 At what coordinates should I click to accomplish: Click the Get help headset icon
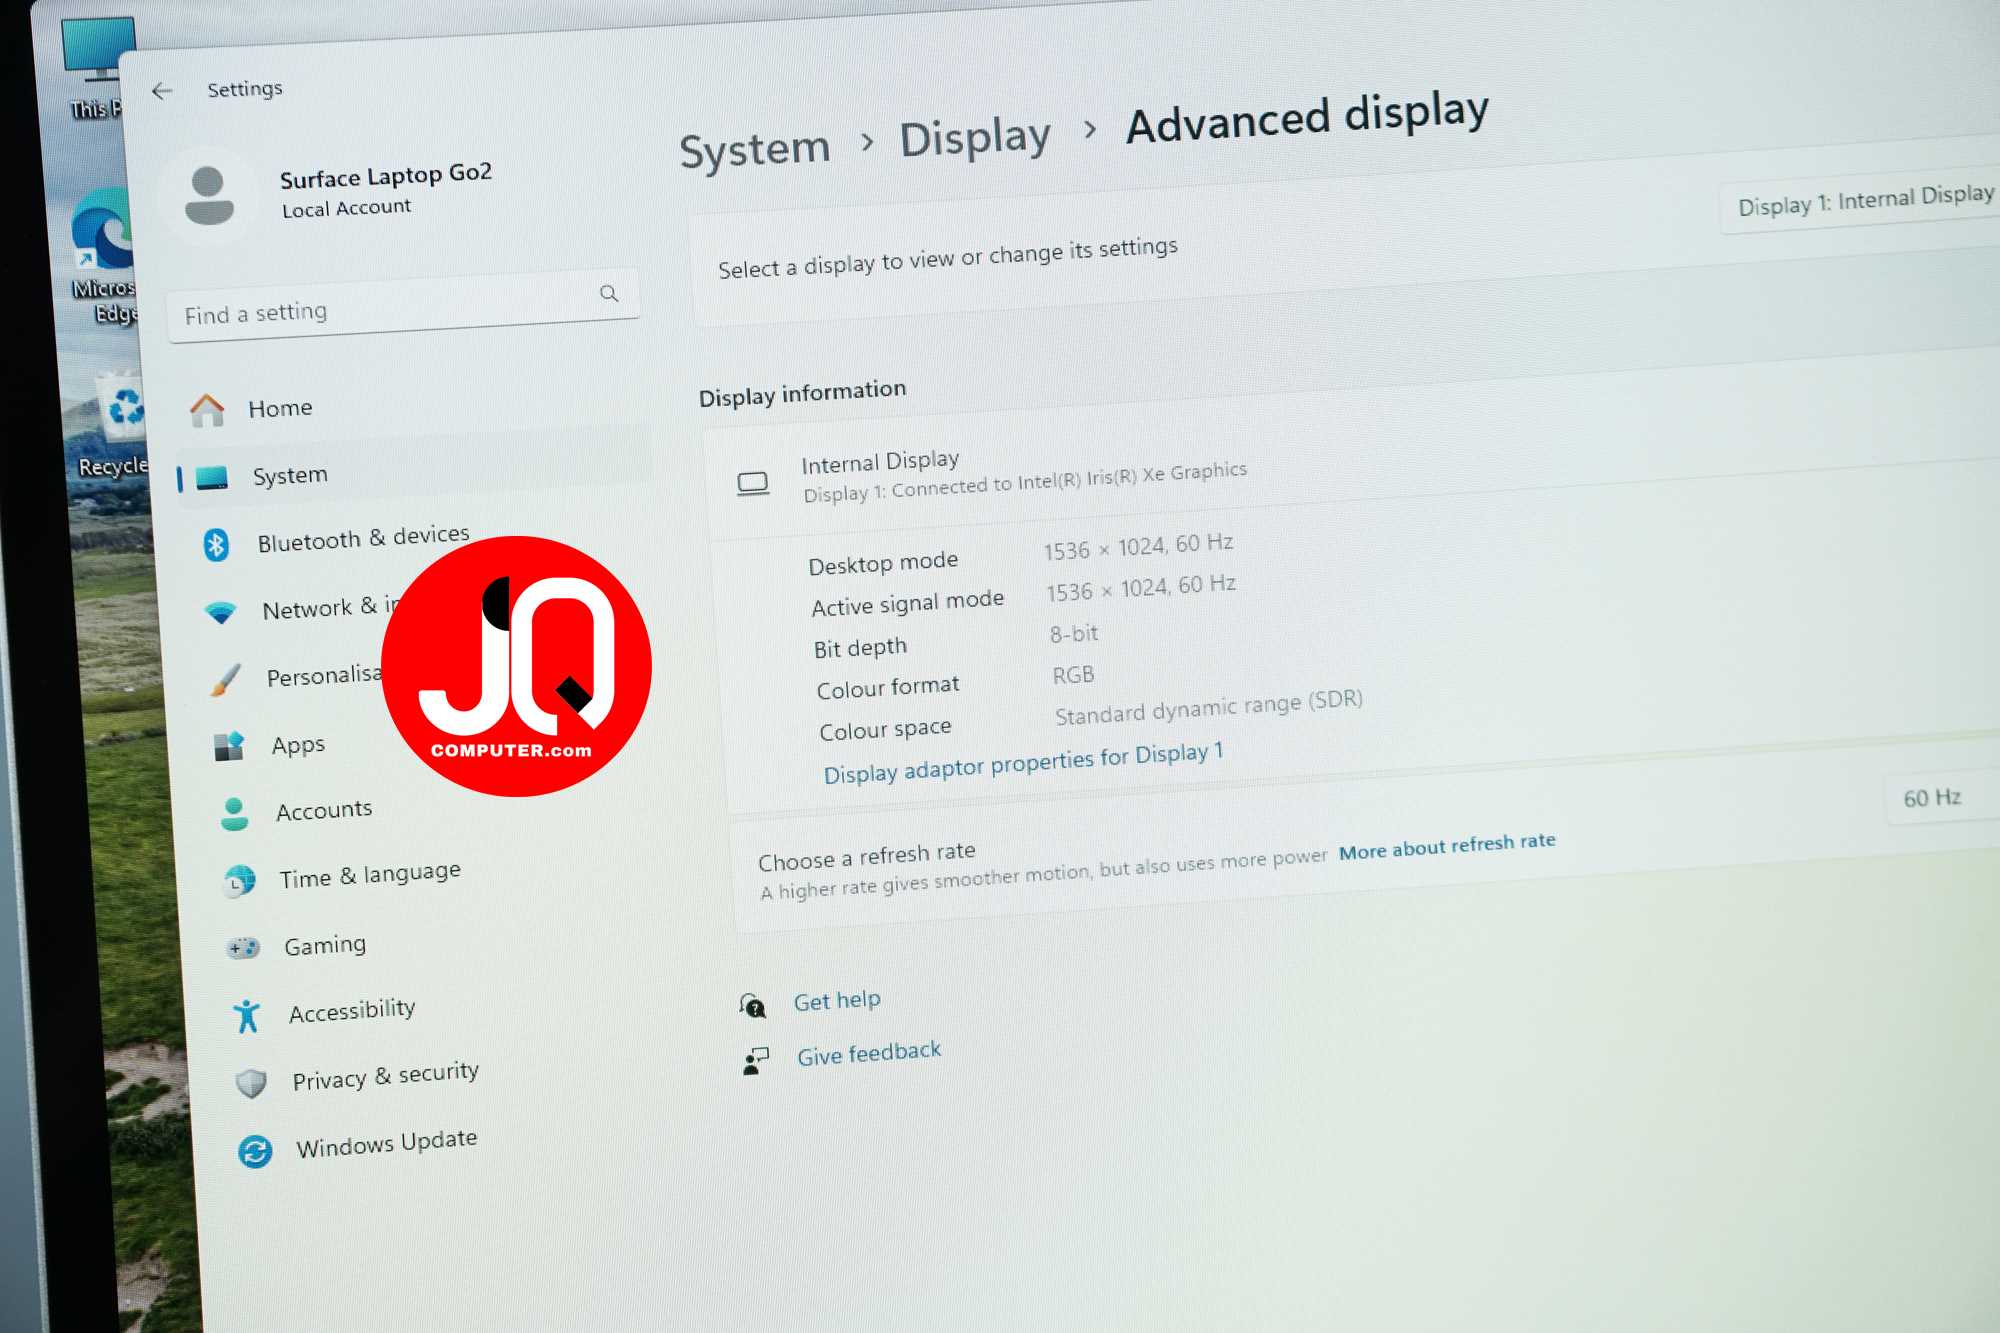coord(753,1006)
